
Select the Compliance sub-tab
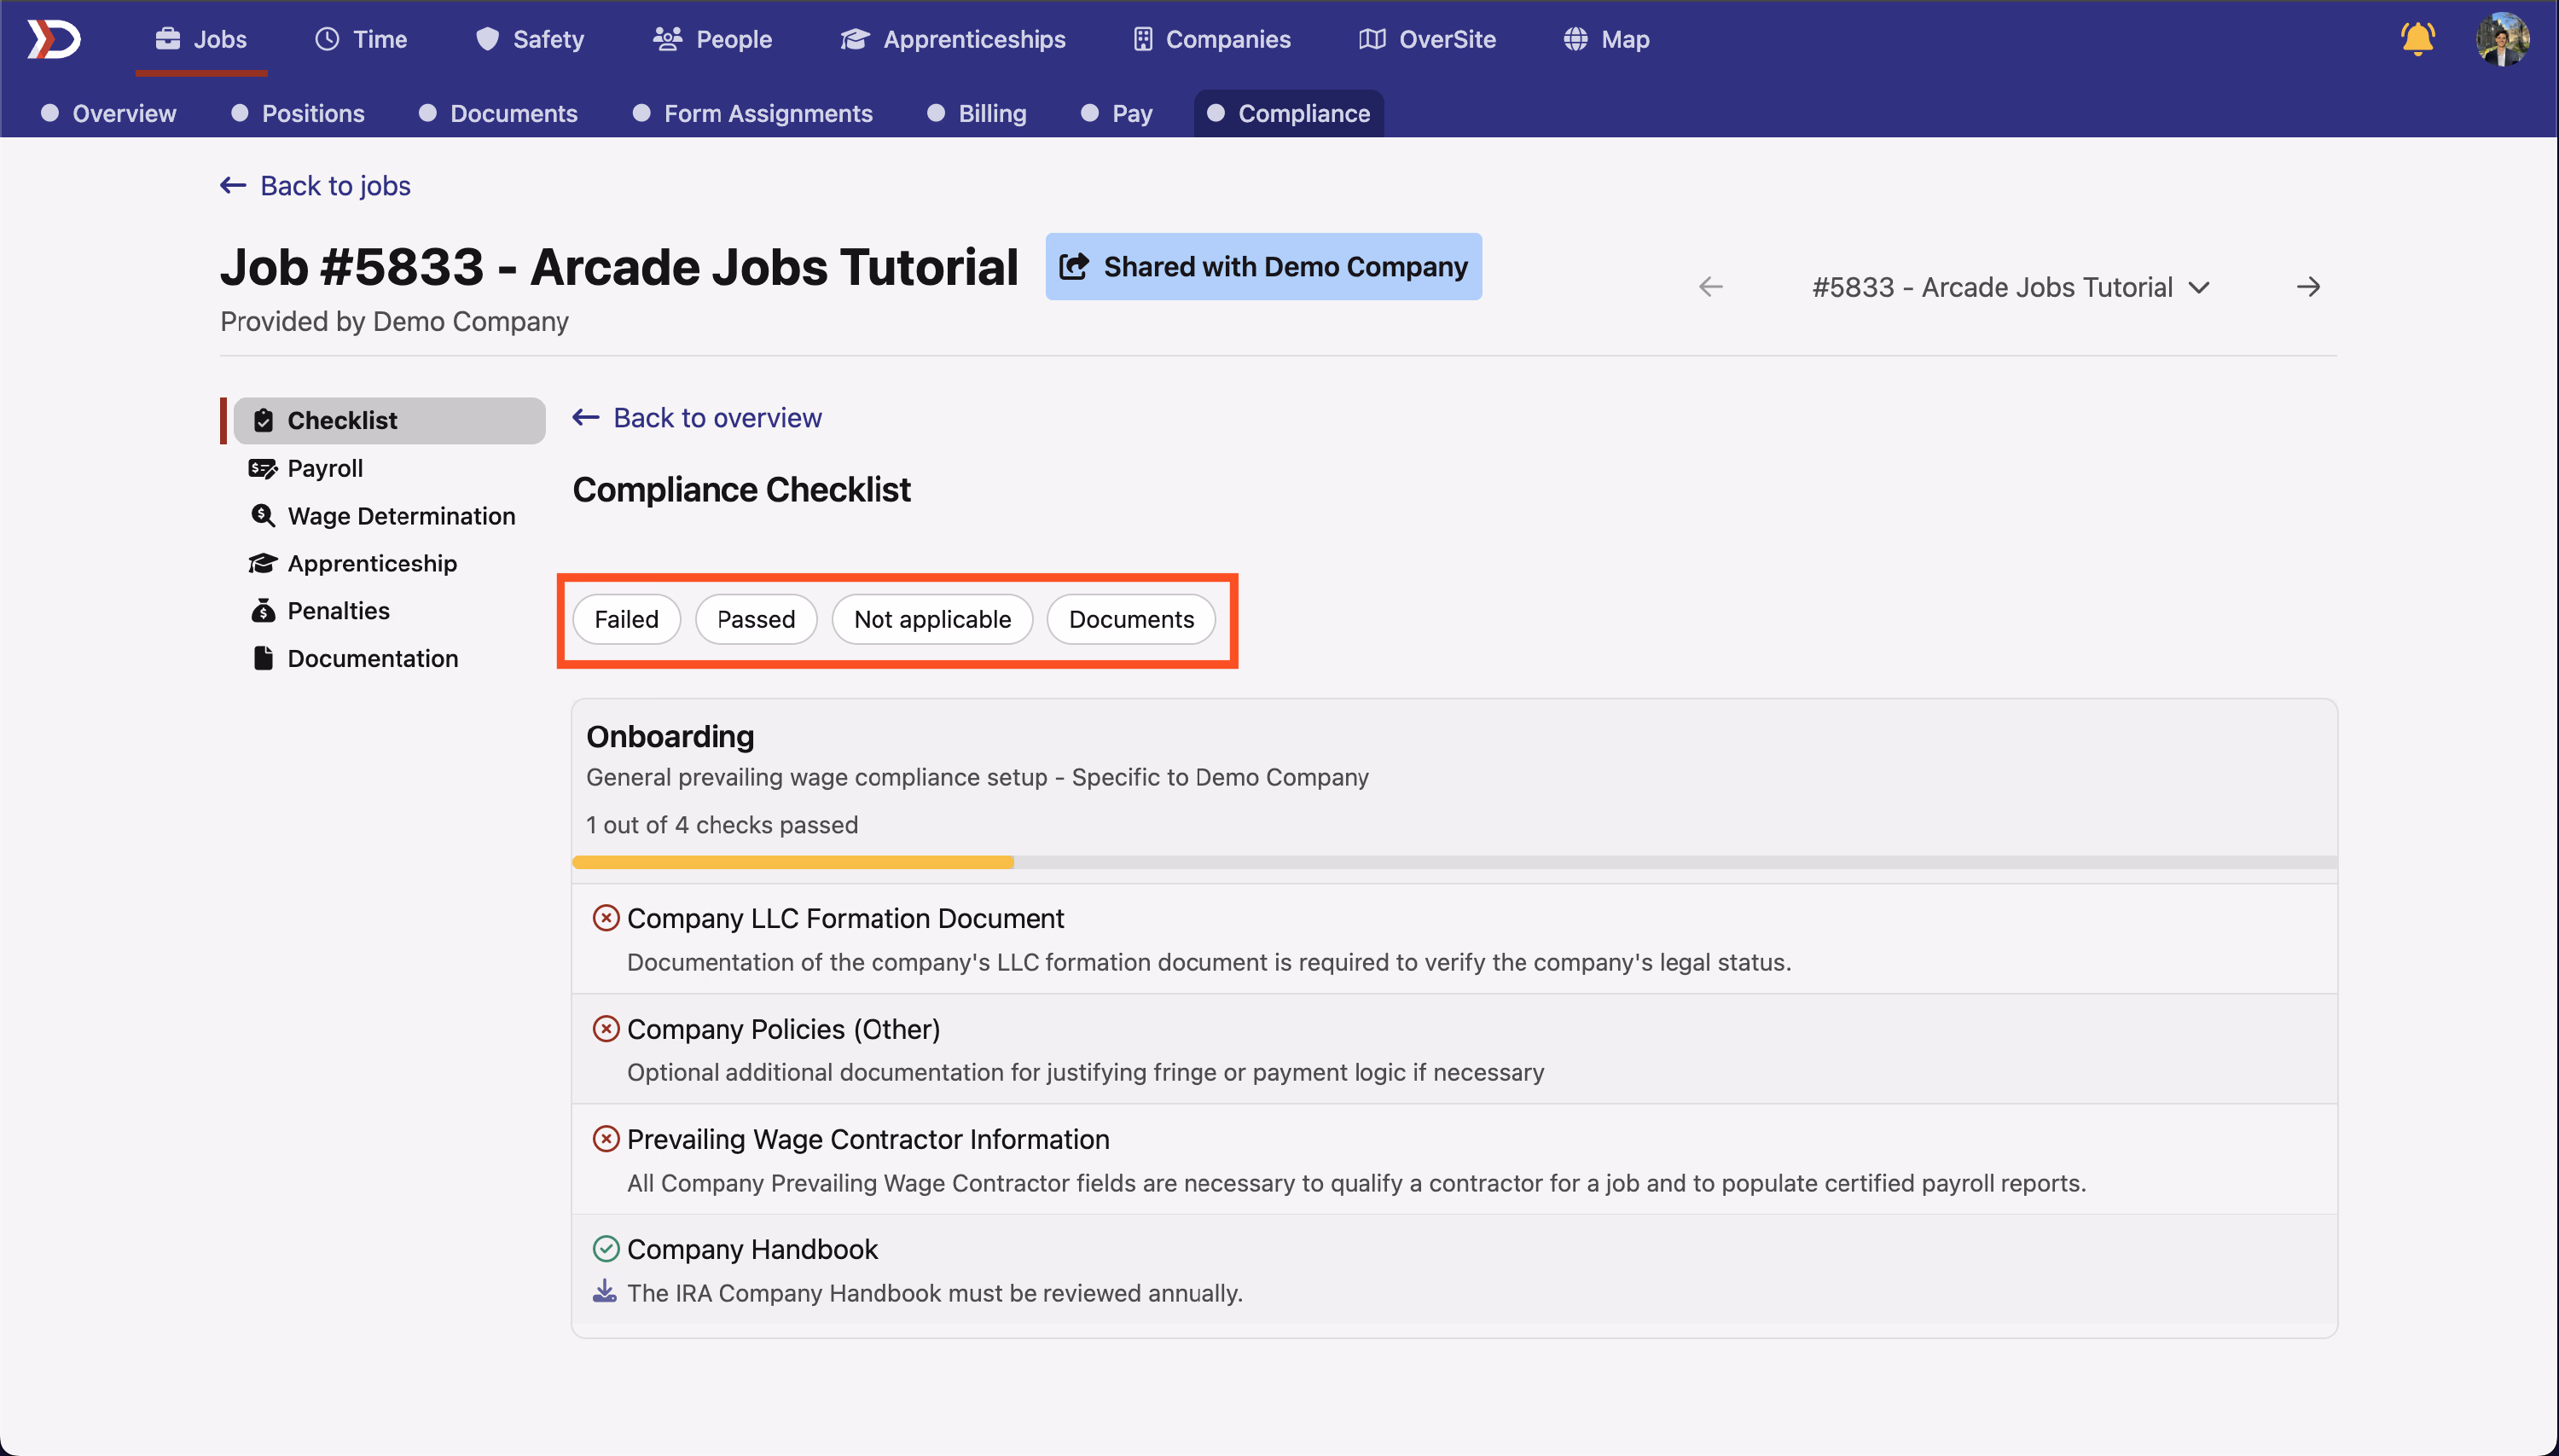[x=1288, y=113]
